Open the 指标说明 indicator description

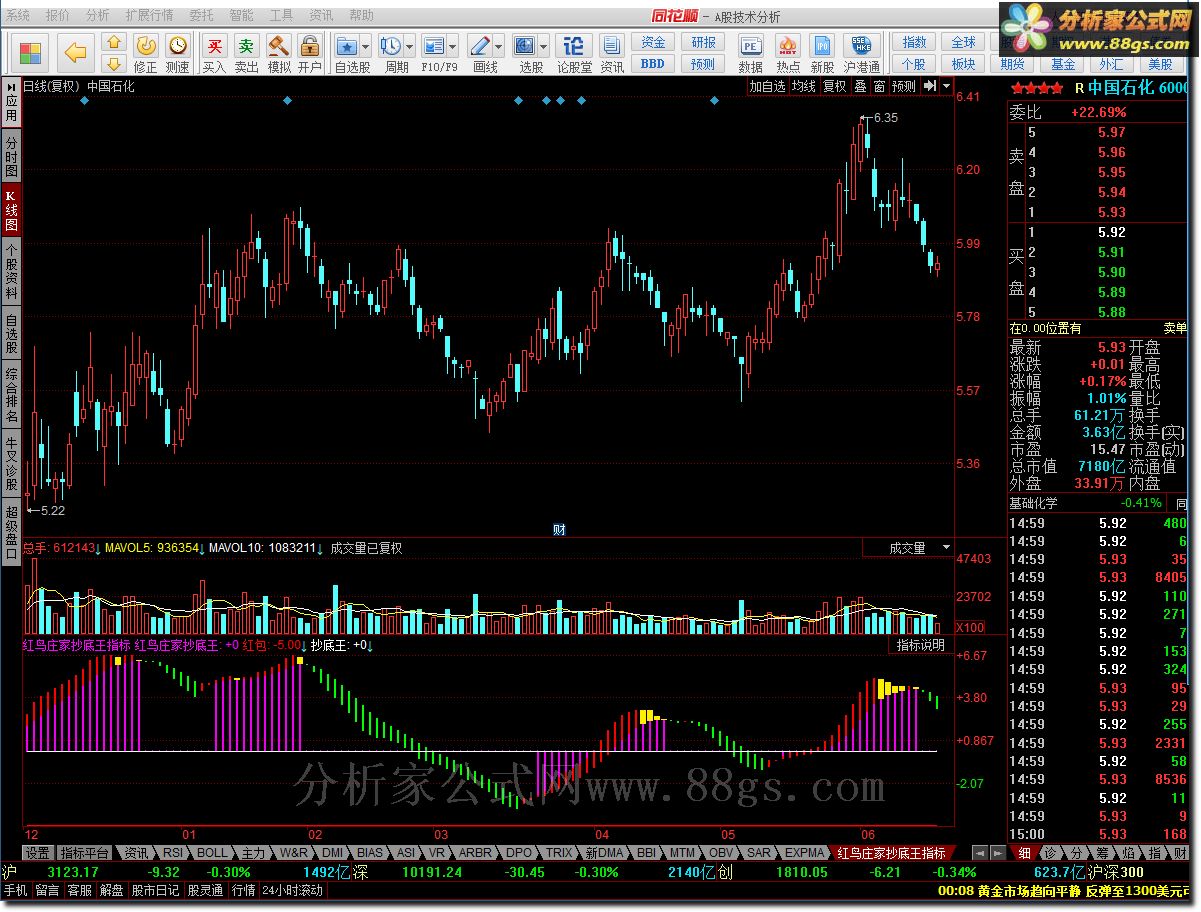click(920, 646)
